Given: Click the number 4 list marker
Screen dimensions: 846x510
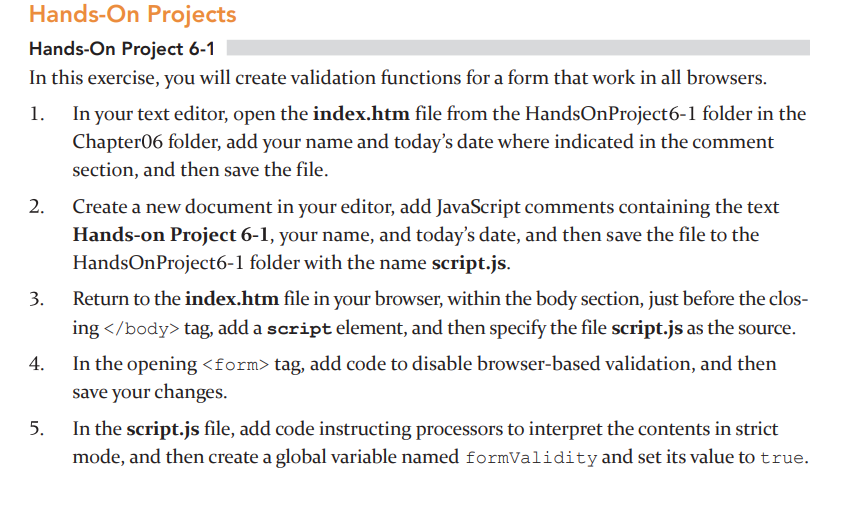Looking at the screenshot, I should tap(37, 364).
